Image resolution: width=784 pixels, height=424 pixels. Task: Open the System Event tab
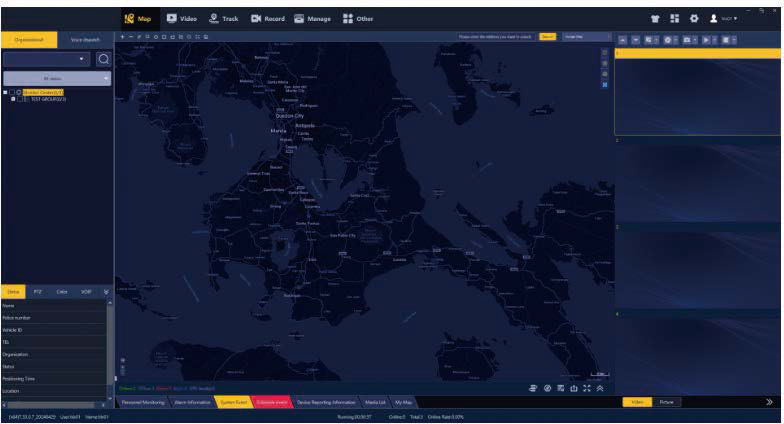pos(232,401)
